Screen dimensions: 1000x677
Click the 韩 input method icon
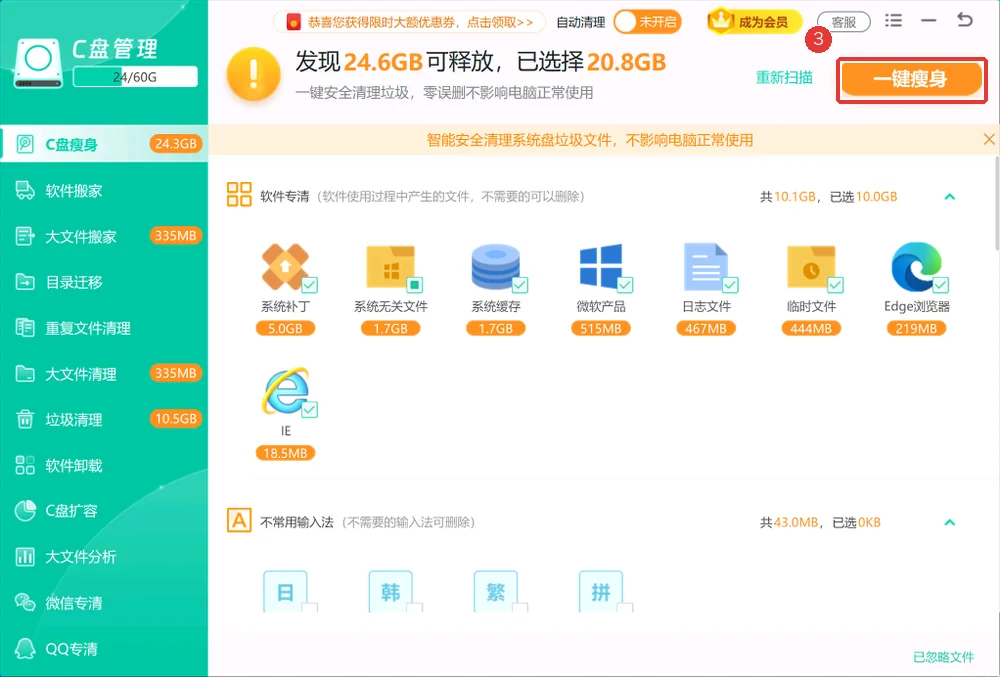coord(390,592)
